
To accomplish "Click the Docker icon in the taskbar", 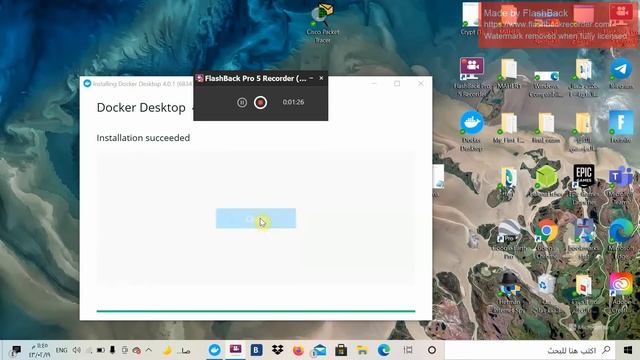I will pyautogui.click(x=214, y=350).
